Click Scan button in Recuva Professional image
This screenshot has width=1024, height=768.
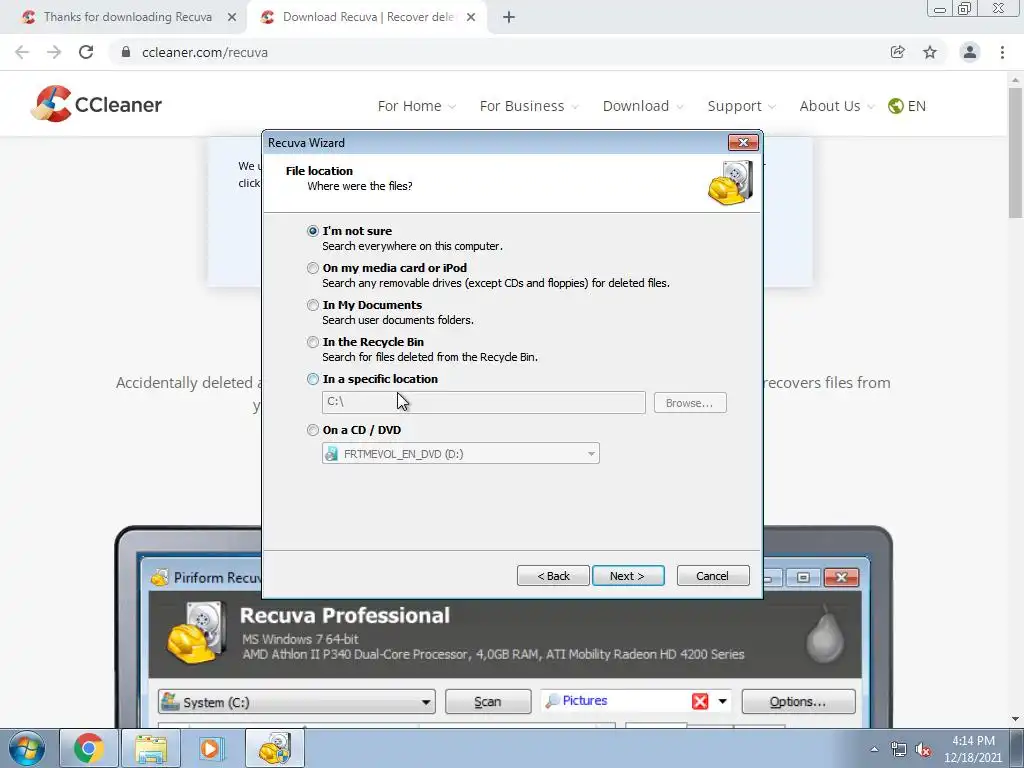tap(488, 701)
